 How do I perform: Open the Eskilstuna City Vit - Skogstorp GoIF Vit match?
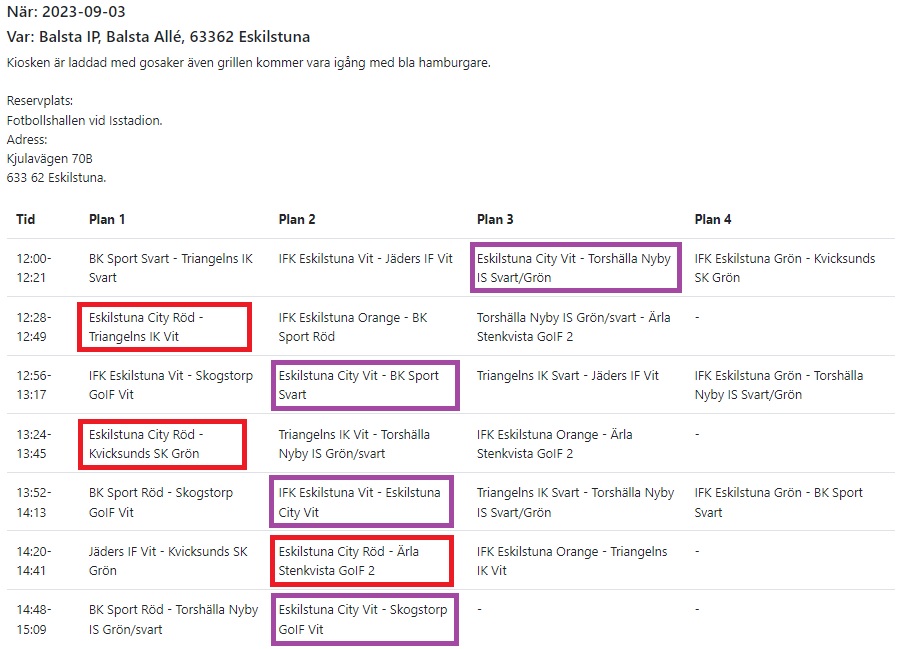click(x=364, y=620)
